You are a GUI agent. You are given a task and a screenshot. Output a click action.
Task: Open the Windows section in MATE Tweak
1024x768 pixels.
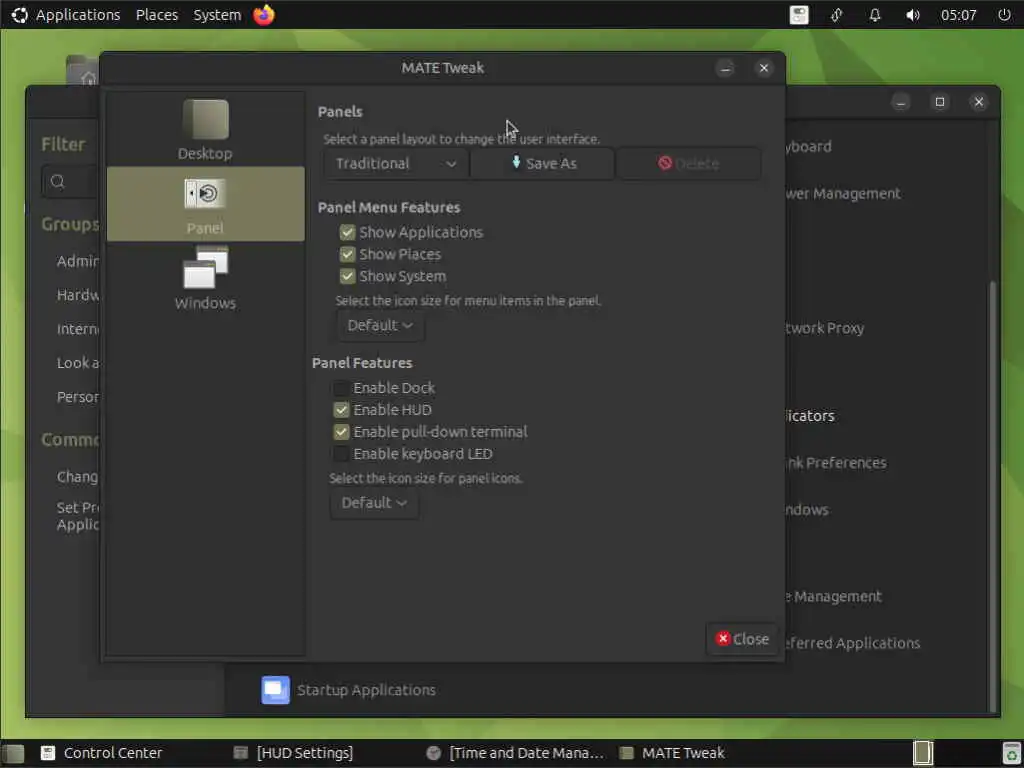205,278
